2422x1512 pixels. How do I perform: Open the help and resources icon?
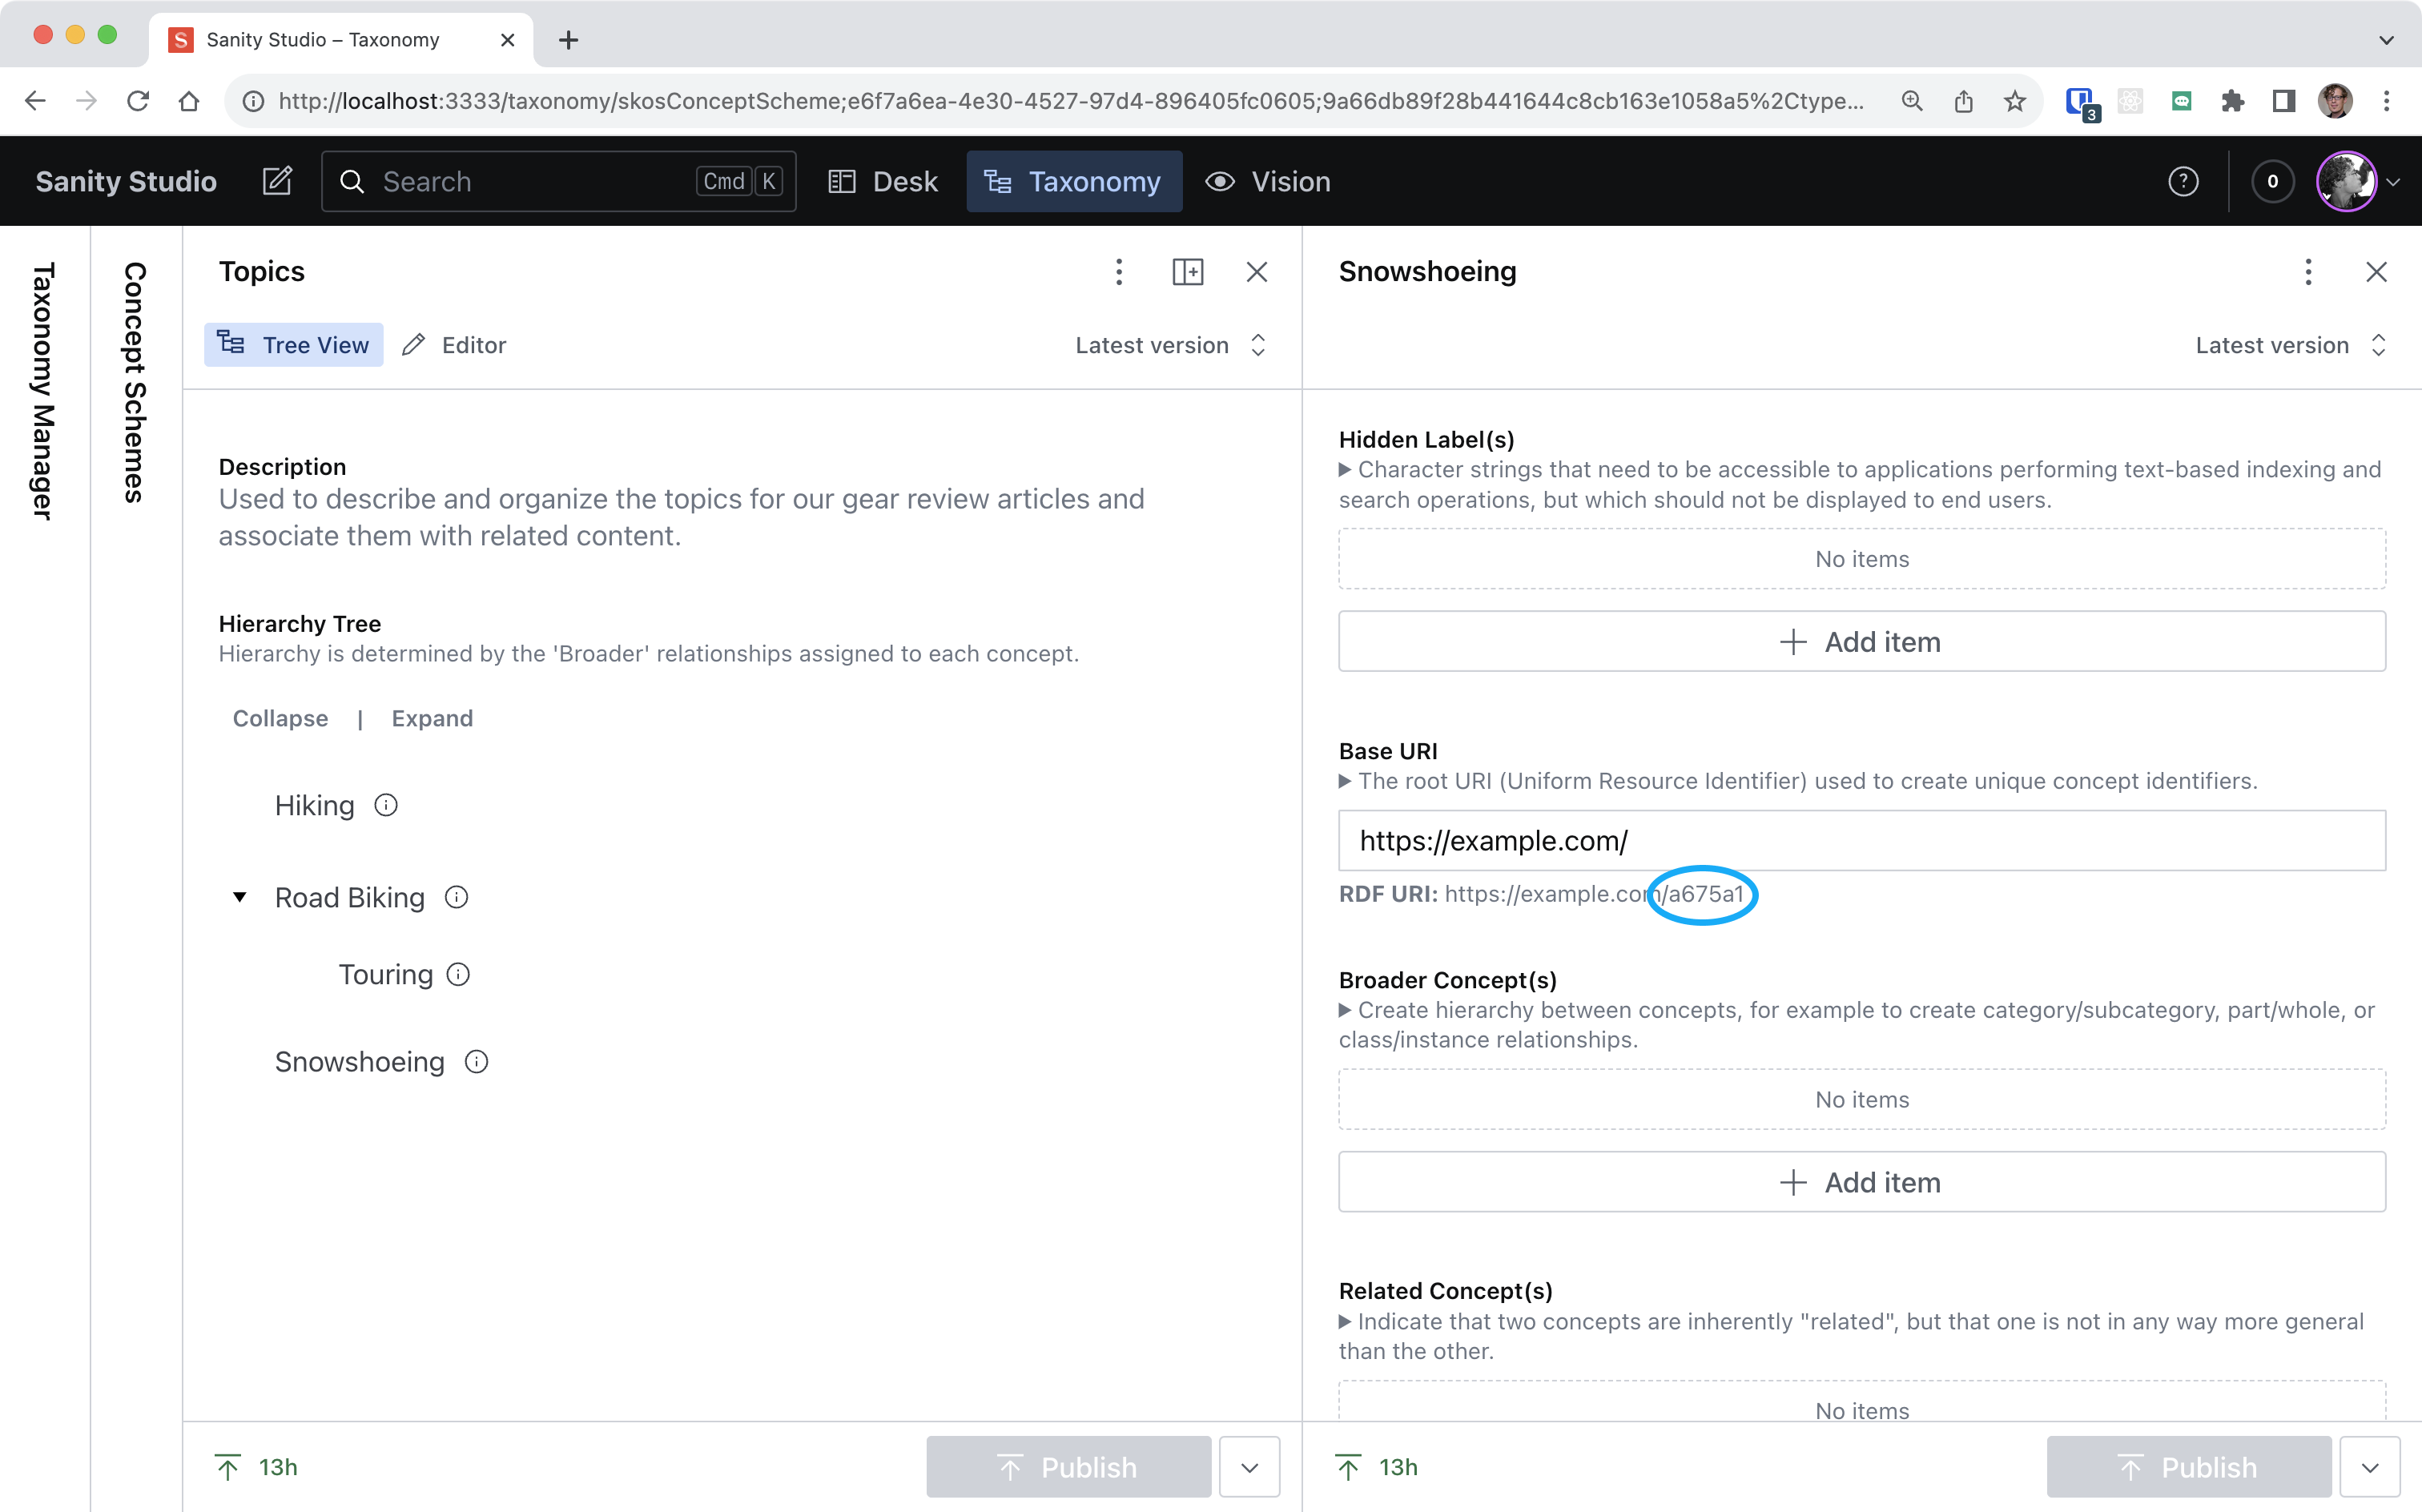click(2182, 181)
